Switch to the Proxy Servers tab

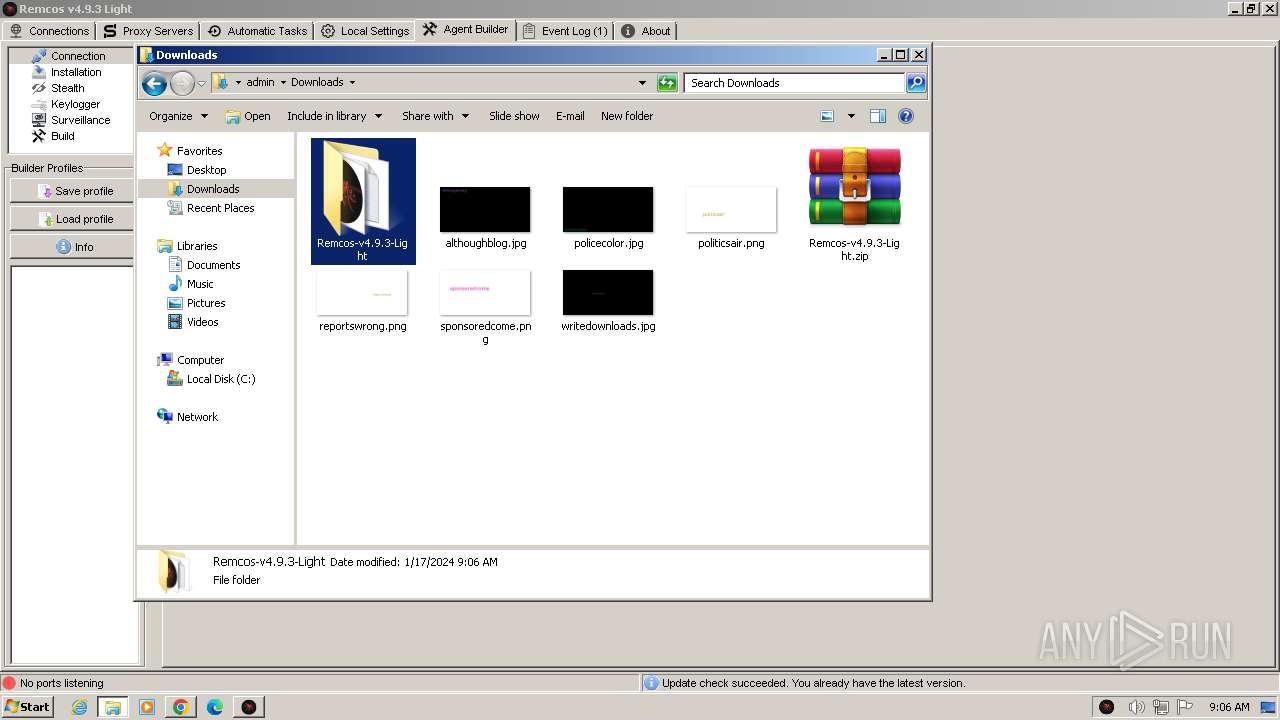(x=148, y=31)
